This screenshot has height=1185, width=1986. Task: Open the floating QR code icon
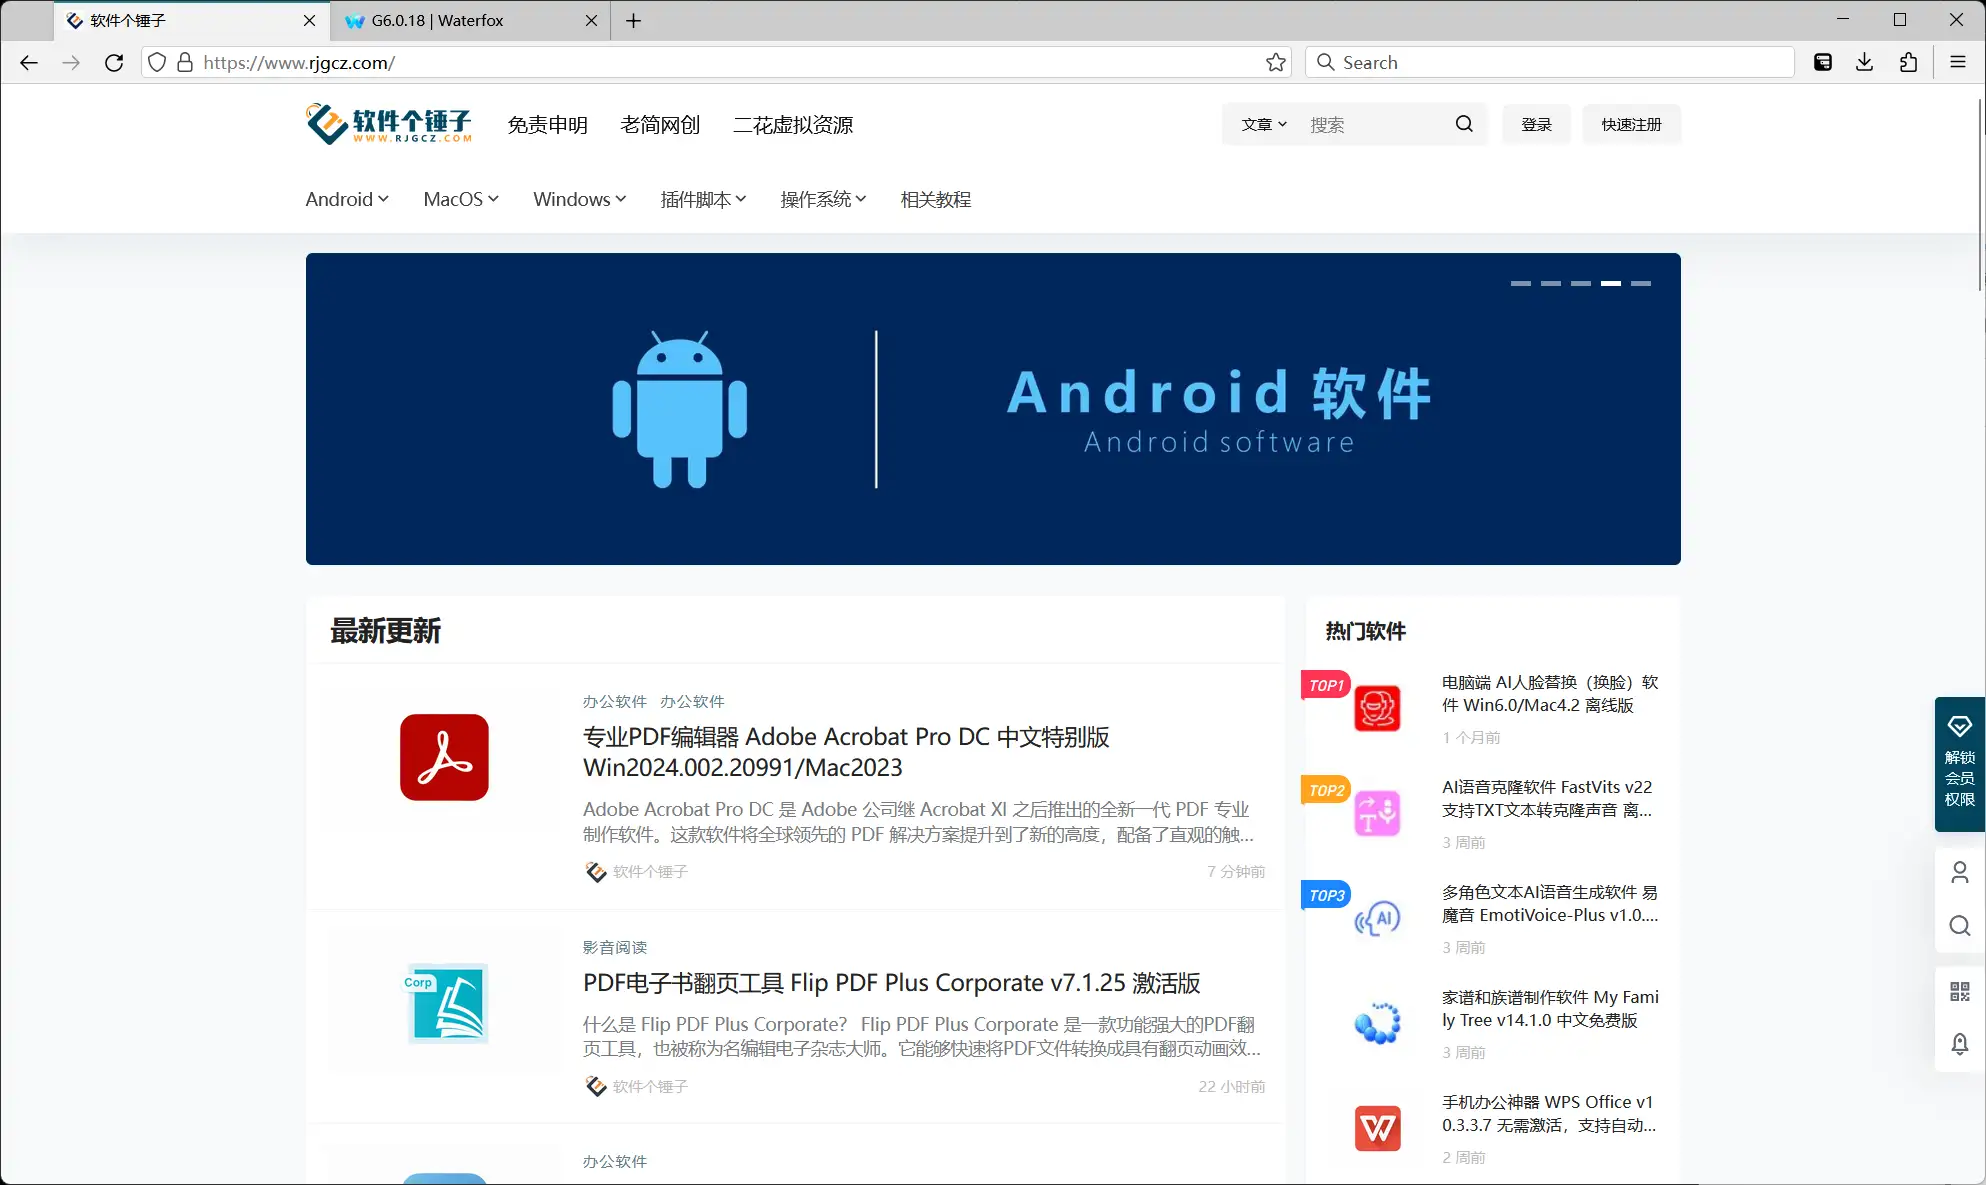[1960, 991]
